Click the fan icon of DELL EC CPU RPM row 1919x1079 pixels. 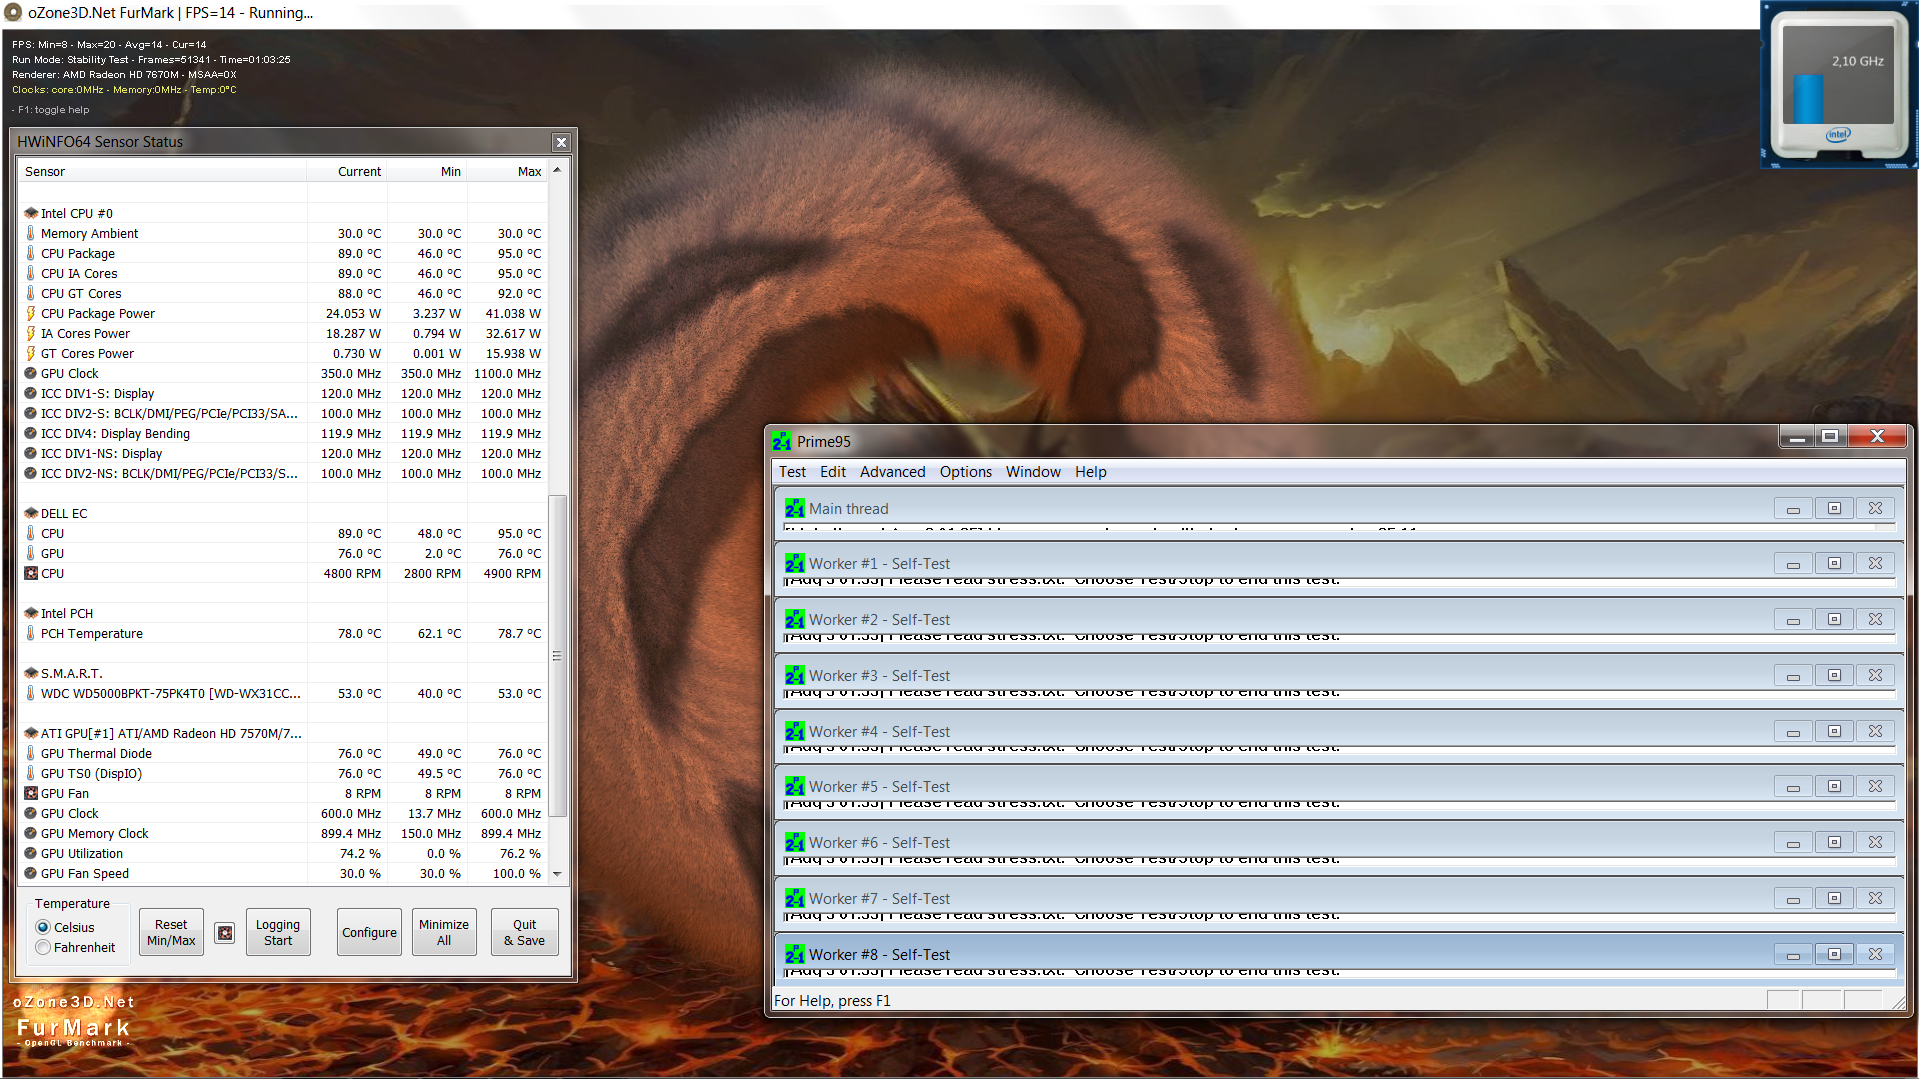tap(31, 573)
